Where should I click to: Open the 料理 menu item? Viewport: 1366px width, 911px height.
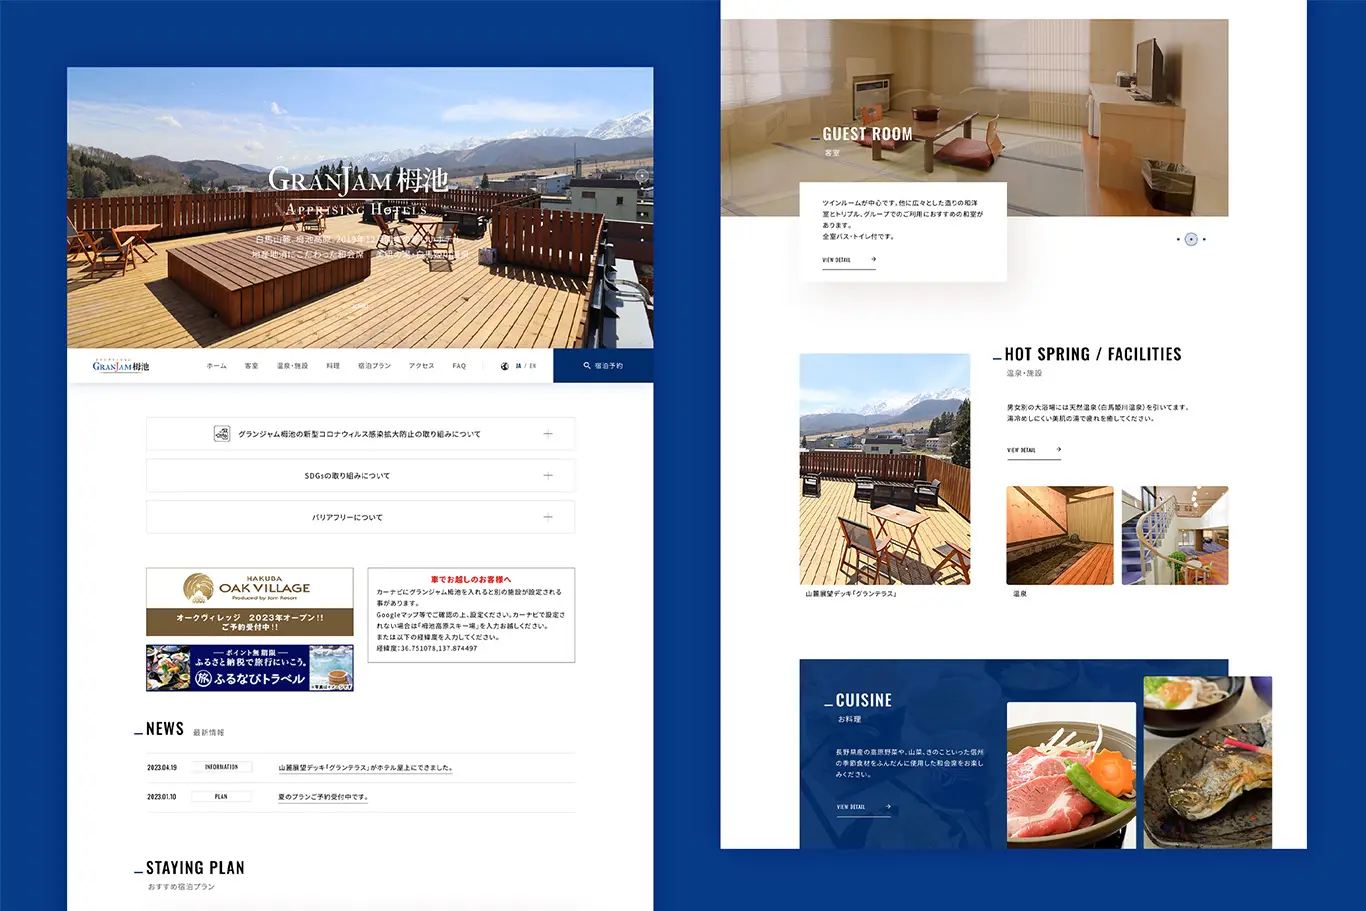coord(333,366)
